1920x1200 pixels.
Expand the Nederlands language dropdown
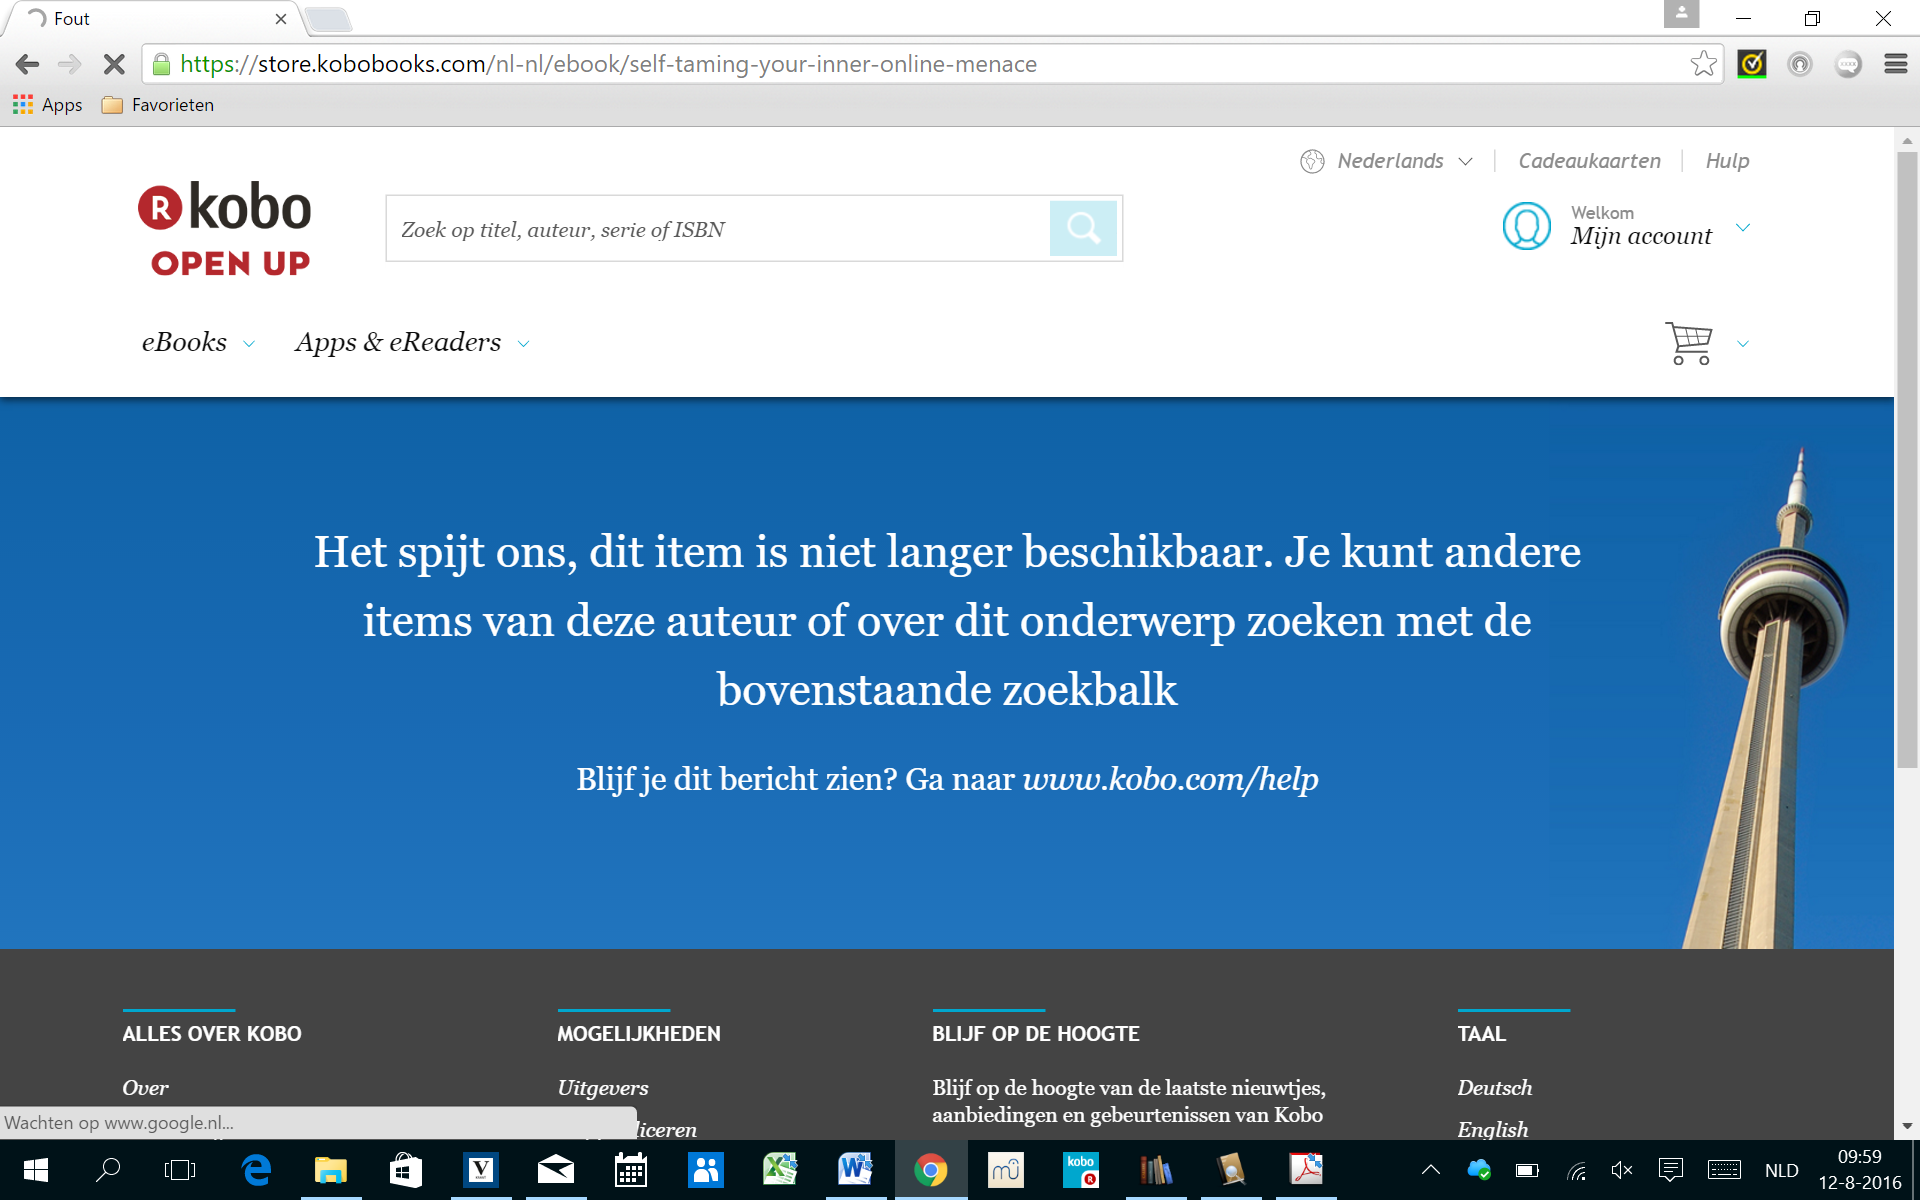[1390, 161]
